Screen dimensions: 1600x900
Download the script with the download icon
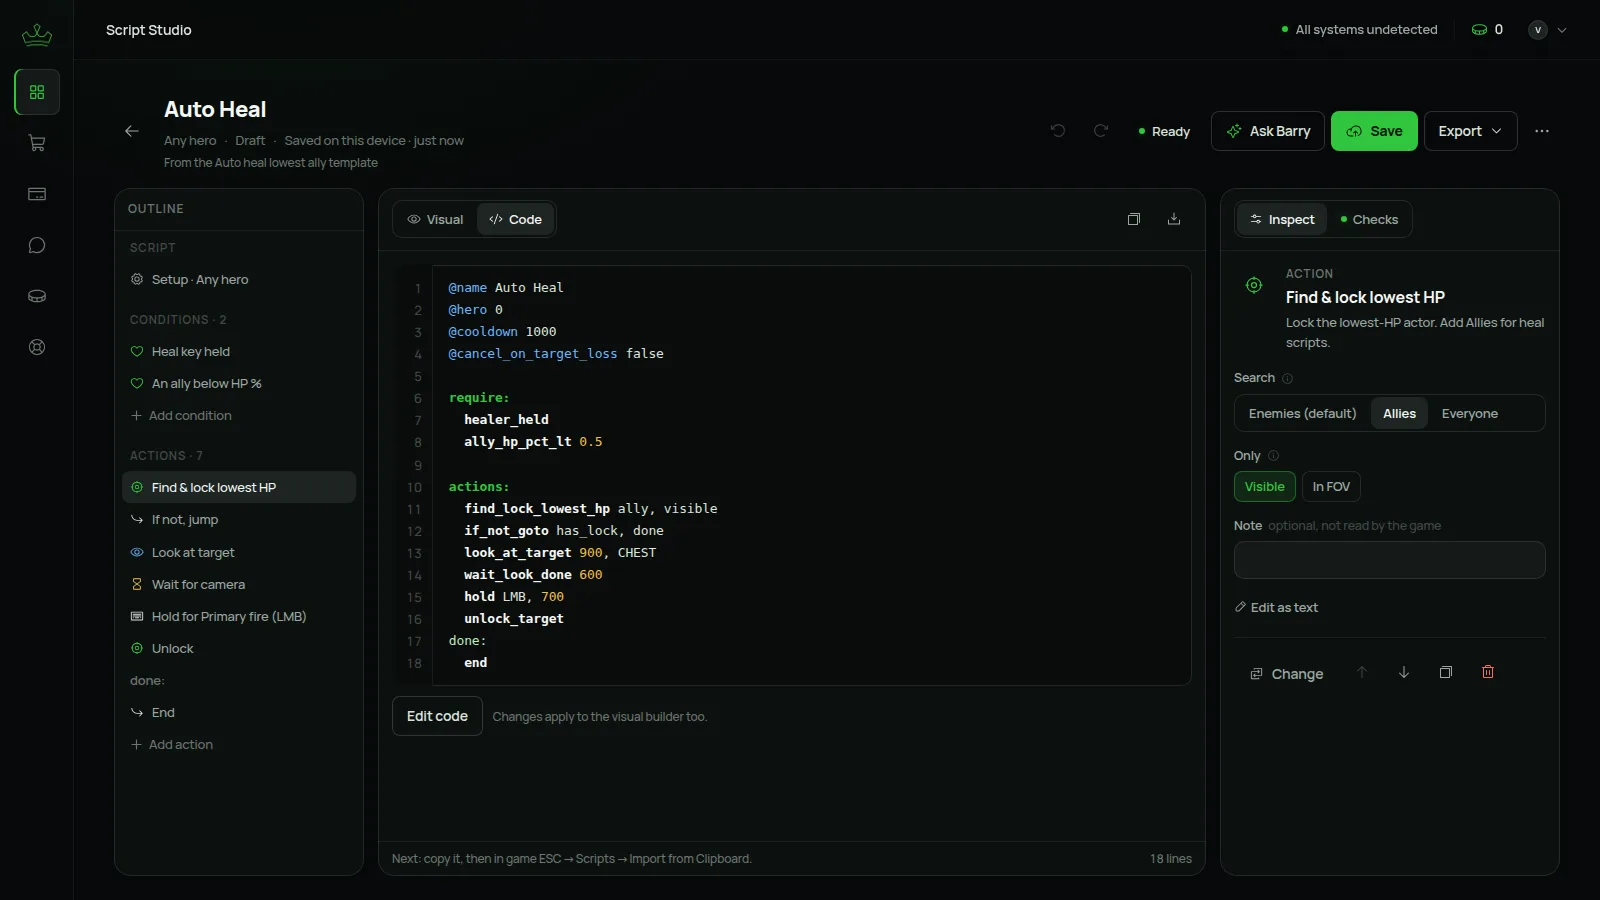[x=1174, y=219]
